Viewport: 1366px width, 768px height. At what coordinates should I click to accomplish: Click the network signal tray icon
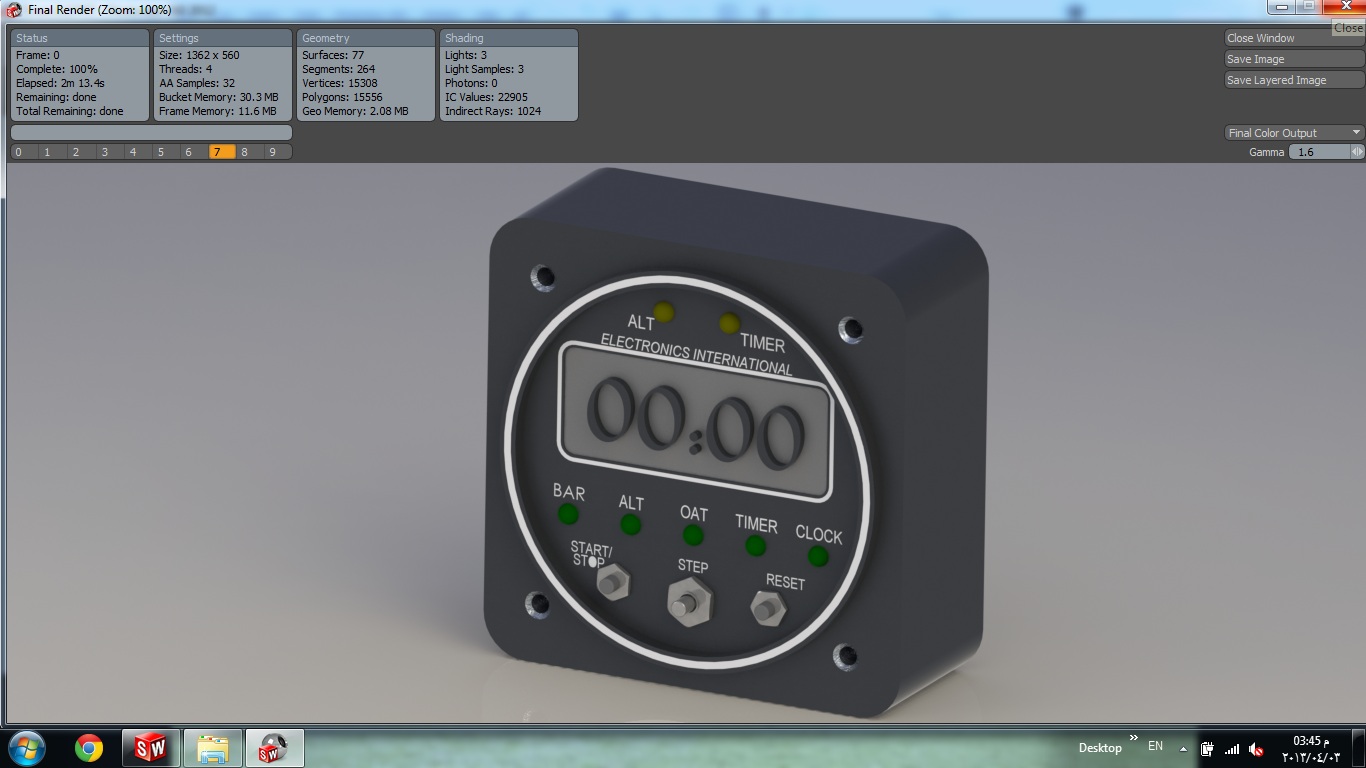(1232, 749)
